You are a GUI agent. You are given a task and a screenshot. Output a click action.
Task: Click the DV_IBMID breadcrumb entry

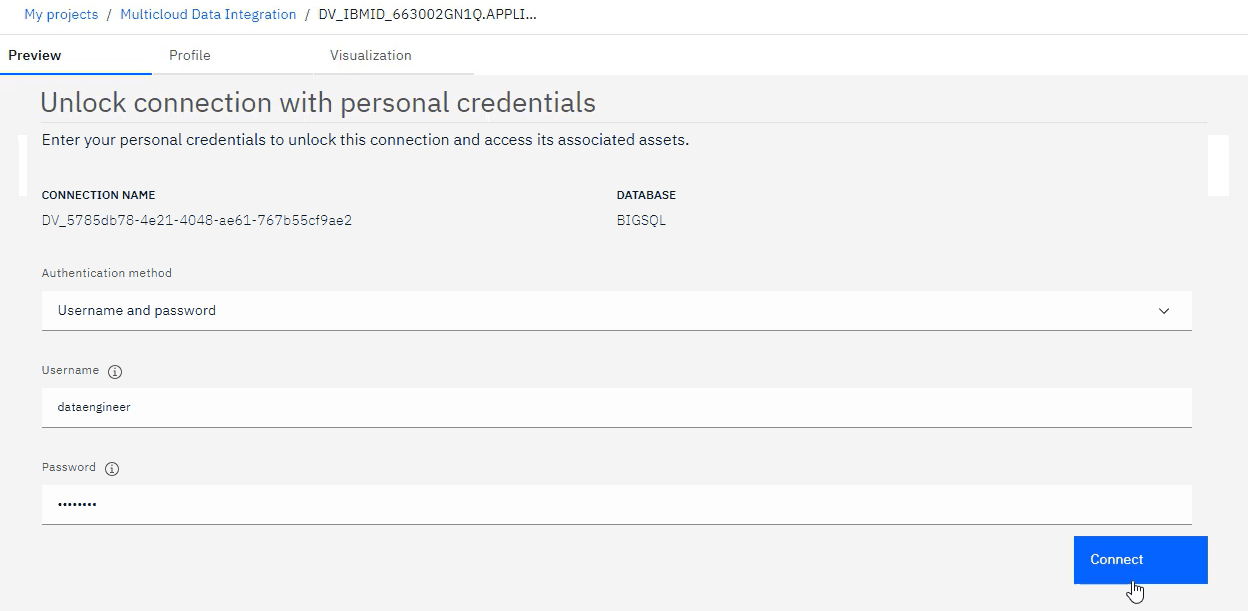[x=428, y=14]
